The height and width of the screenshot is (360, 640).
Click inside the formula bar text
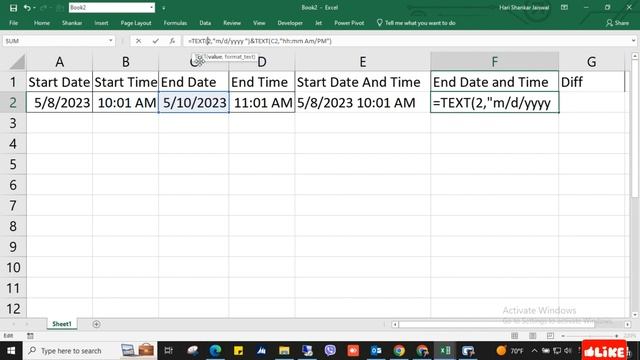(x=260, y=41)
